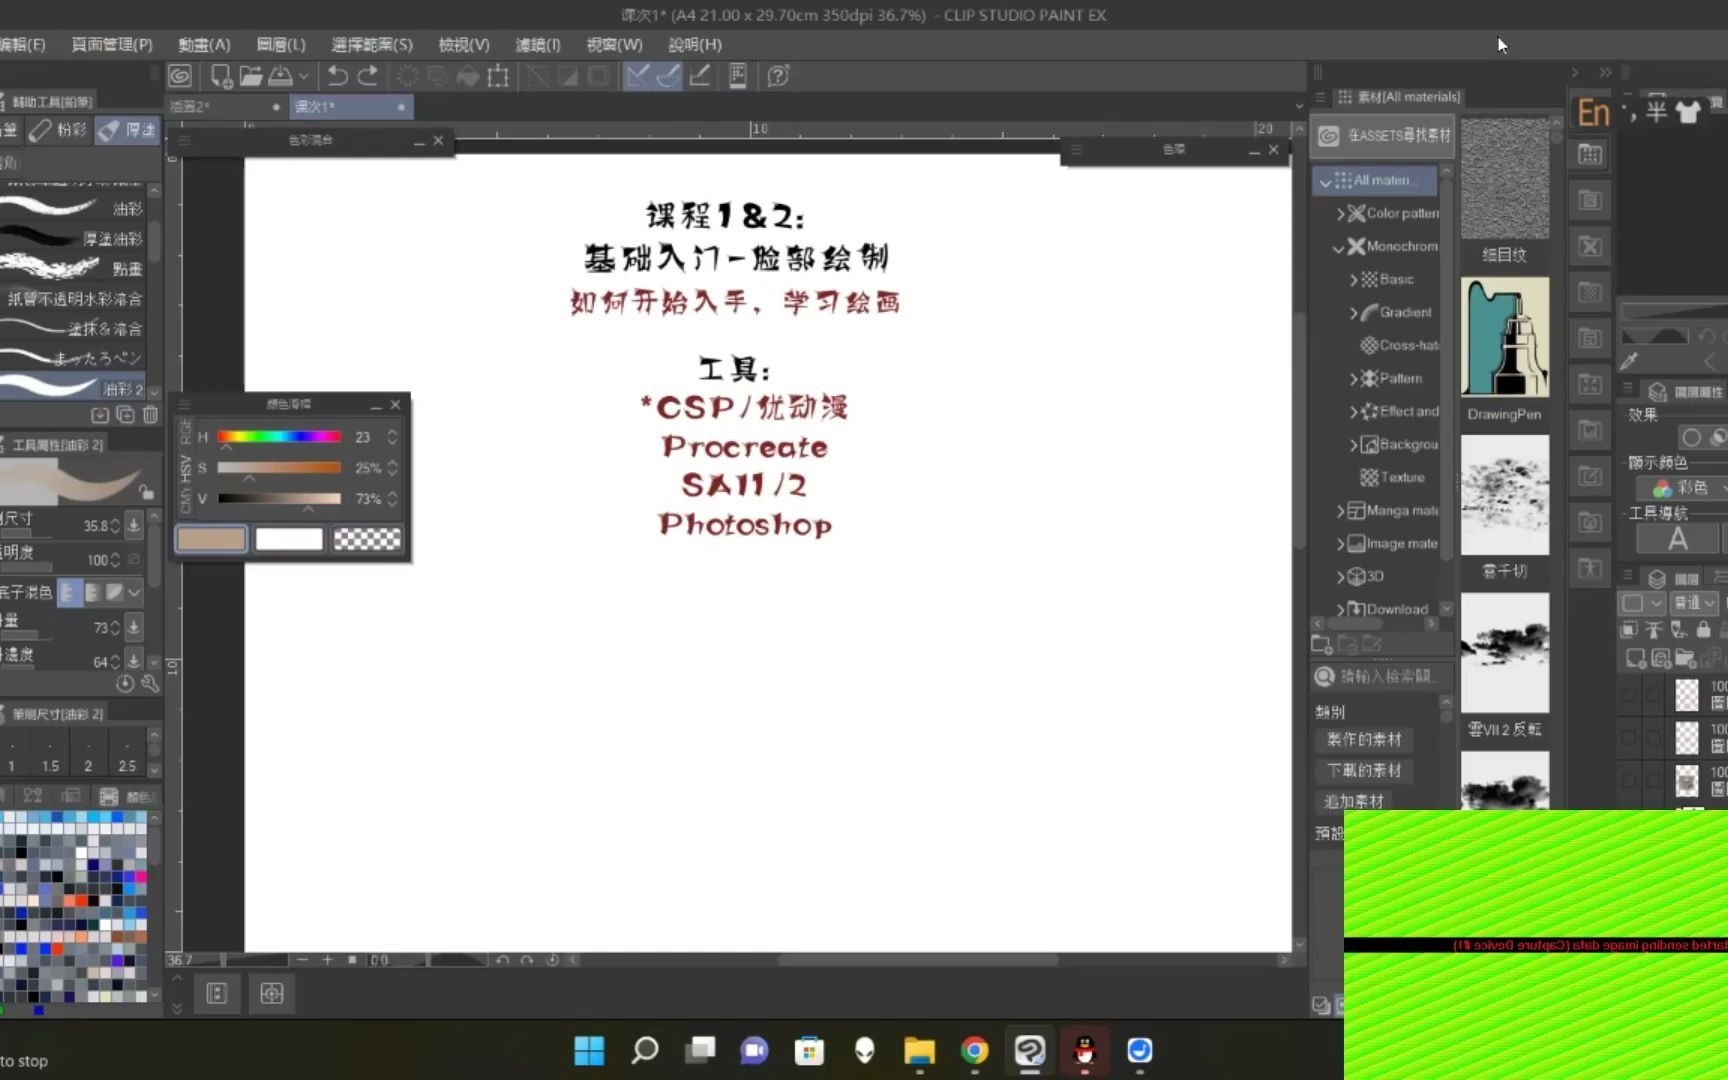
Task: Open the Clip Studio launcher icon
Action: point(180,76)
